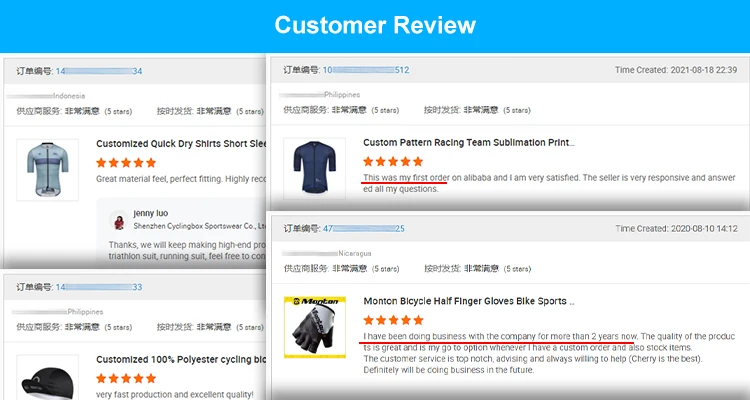The image size is (750, 400).
Task: Open order number ending in 34
Action: [99, 71]
